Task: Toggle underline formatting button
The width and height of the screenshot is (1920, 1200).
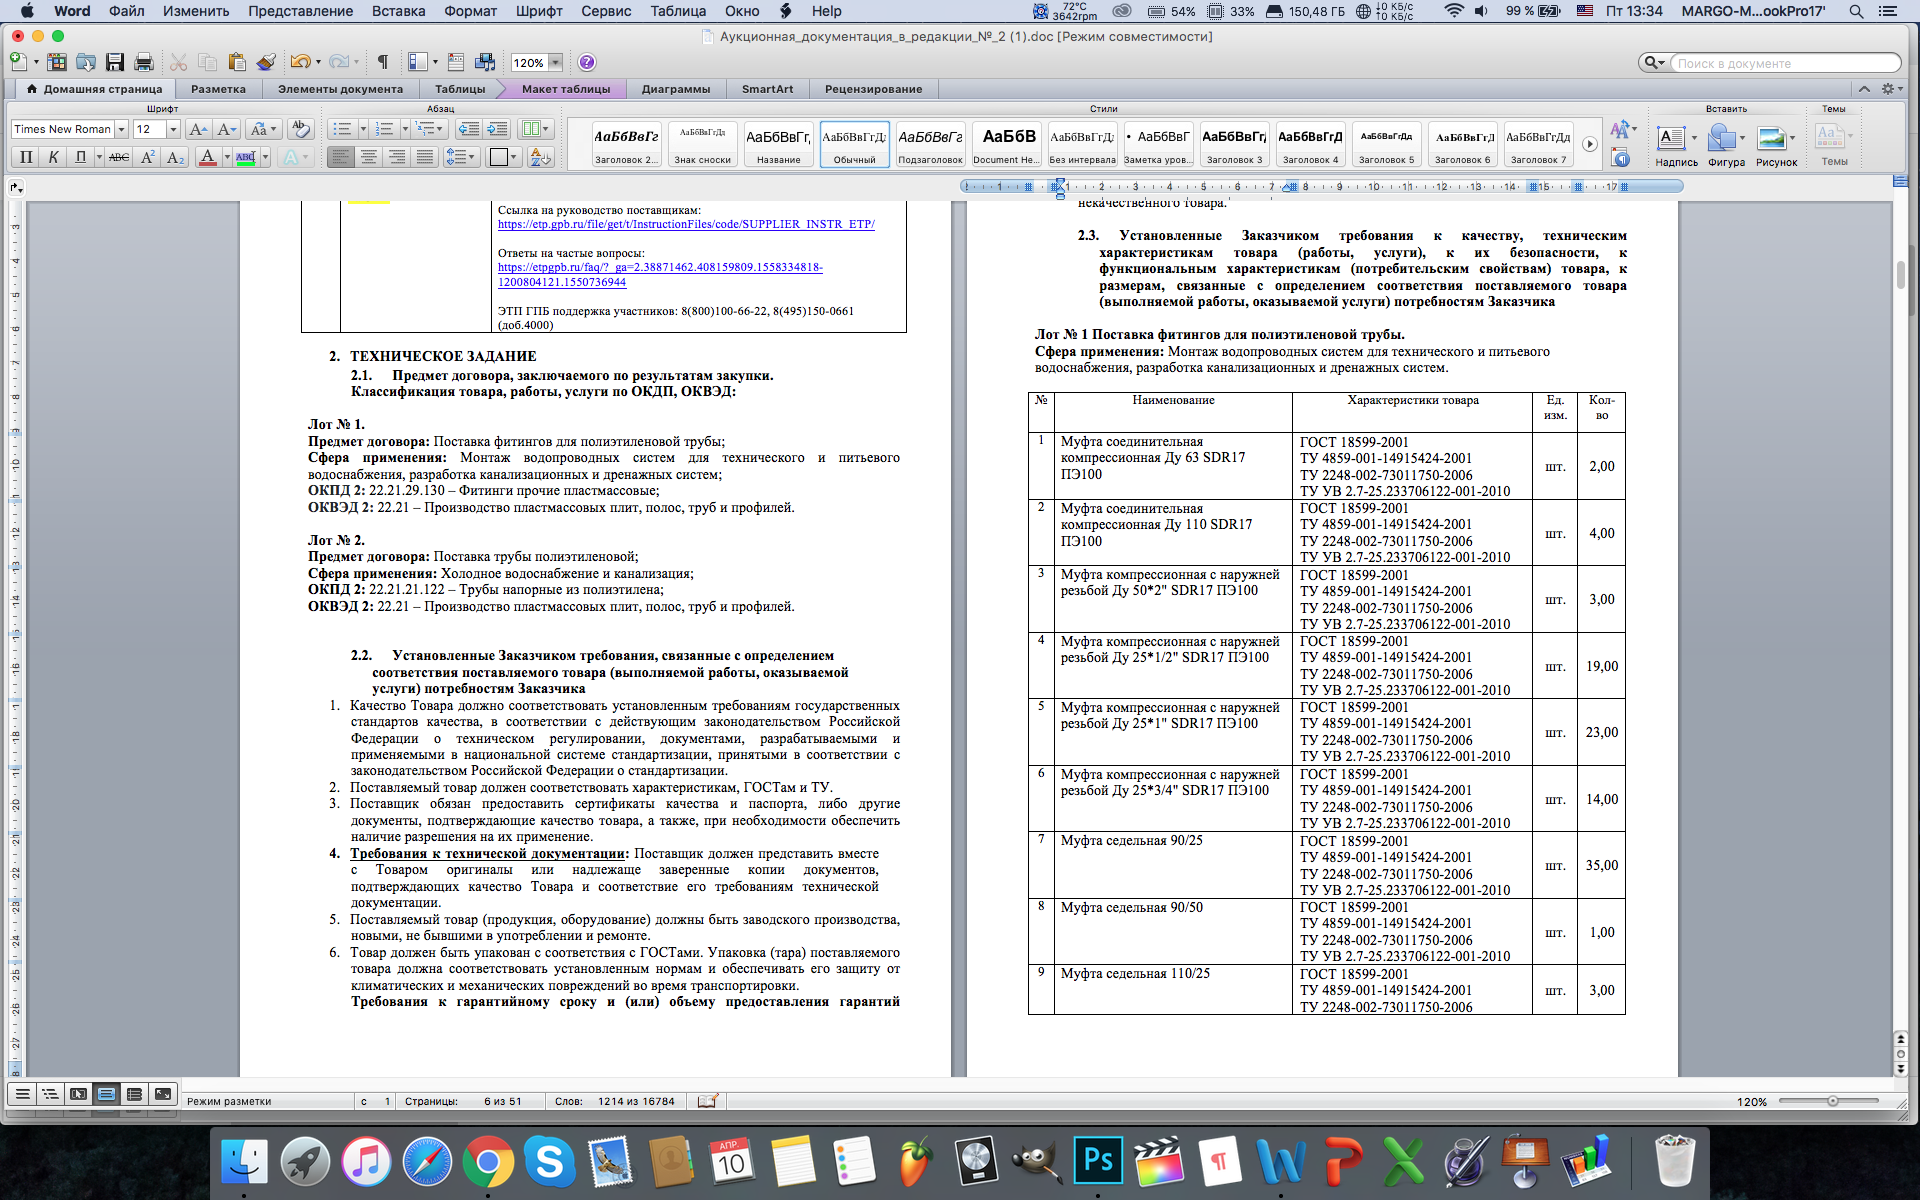Action: pos(81,157)
